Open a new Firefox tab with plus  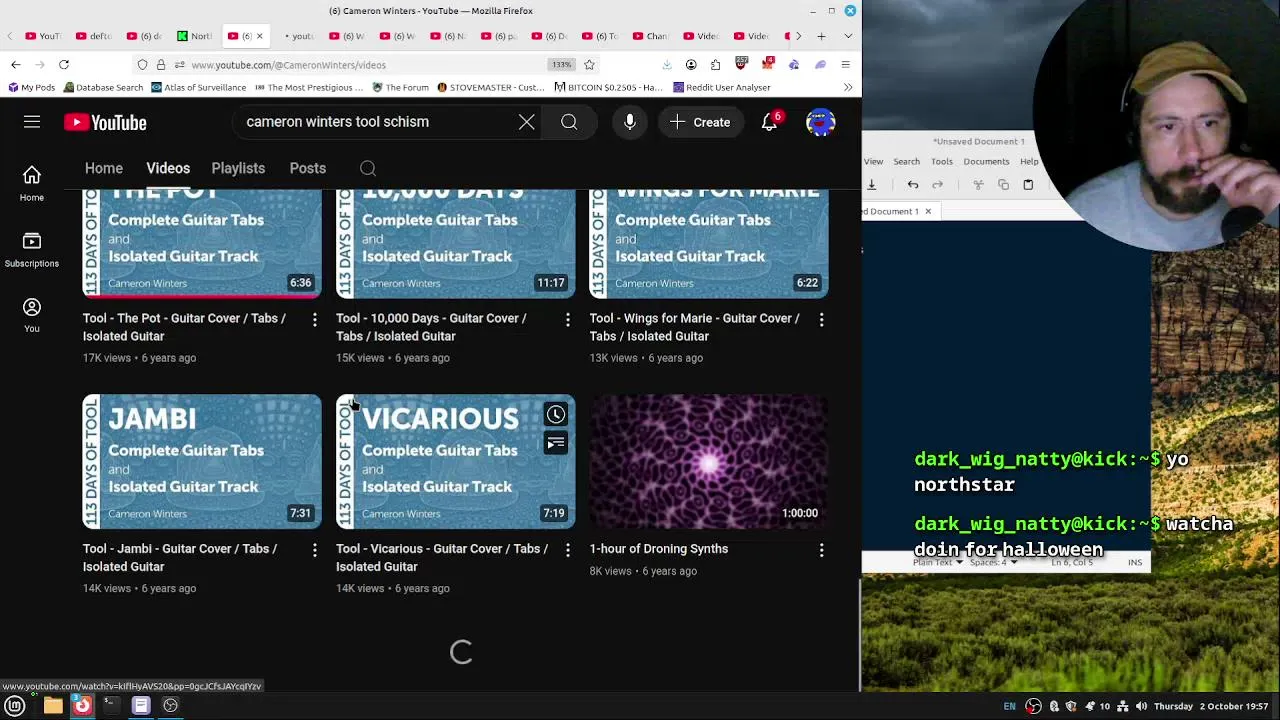pyautogui.click(x=821, y=36)
